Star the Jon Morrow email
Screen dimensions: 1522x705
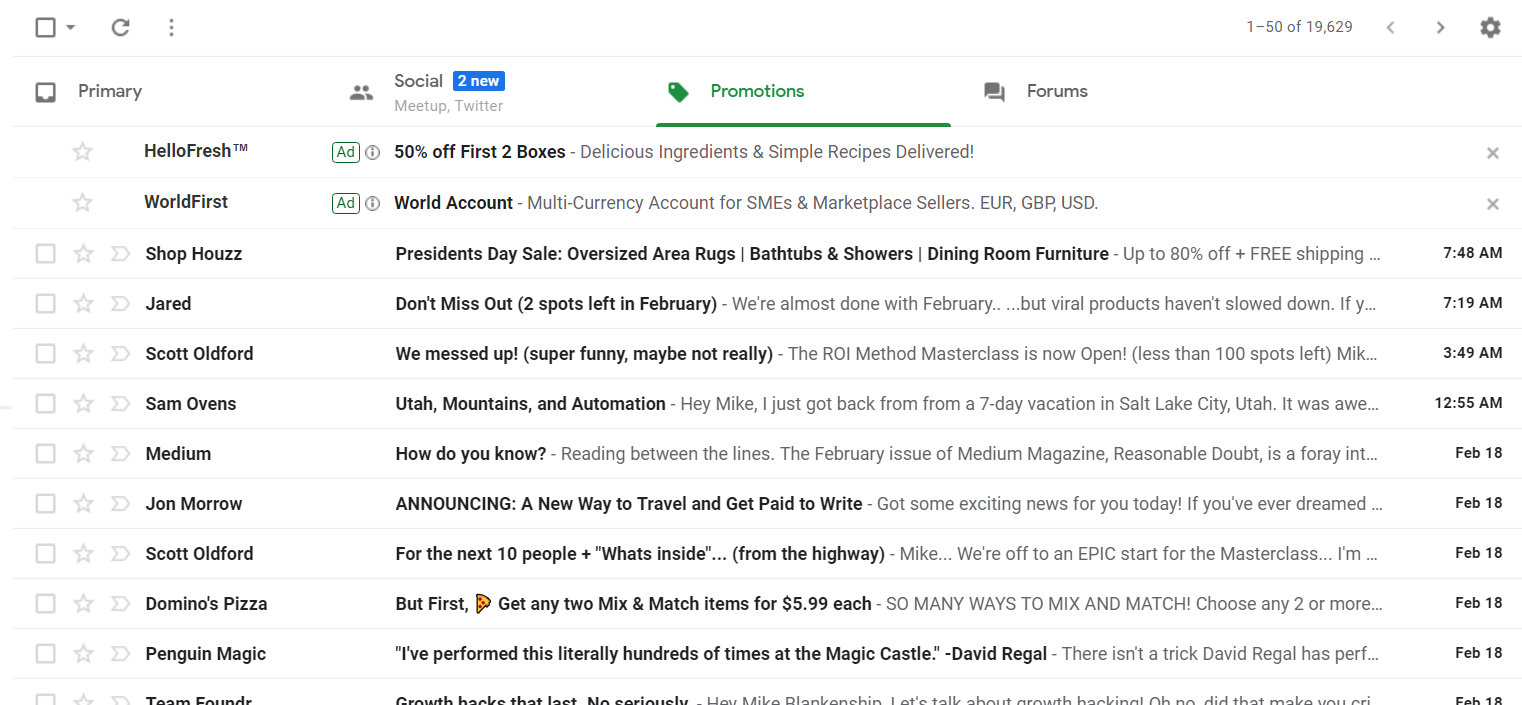pos(83,504)
